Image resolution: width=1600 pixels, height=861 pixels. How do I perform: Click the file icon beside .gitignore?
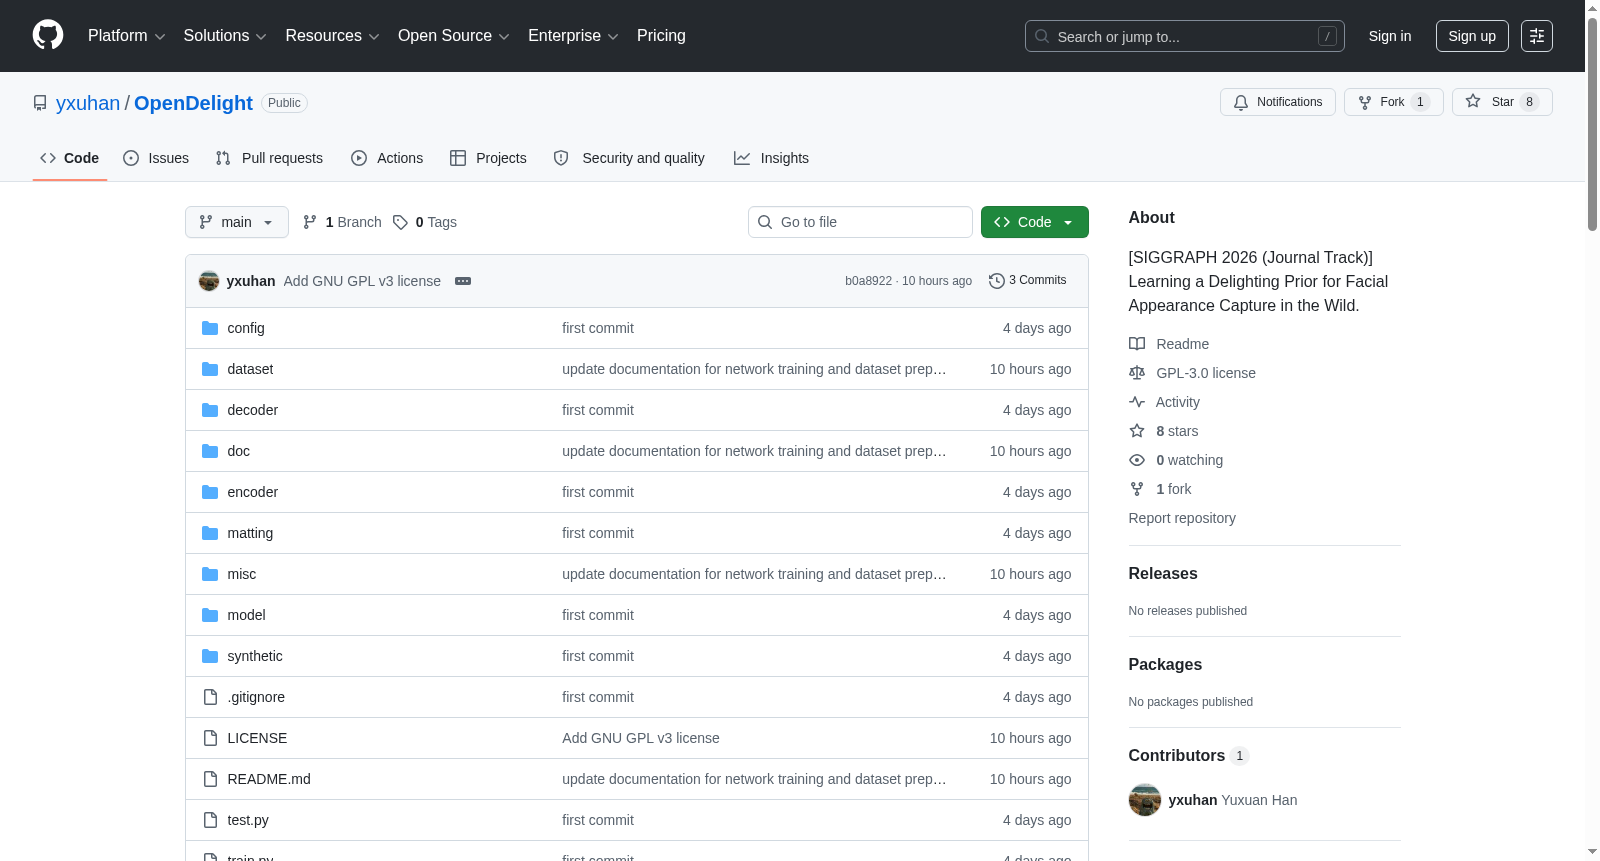tap(210, 697)
